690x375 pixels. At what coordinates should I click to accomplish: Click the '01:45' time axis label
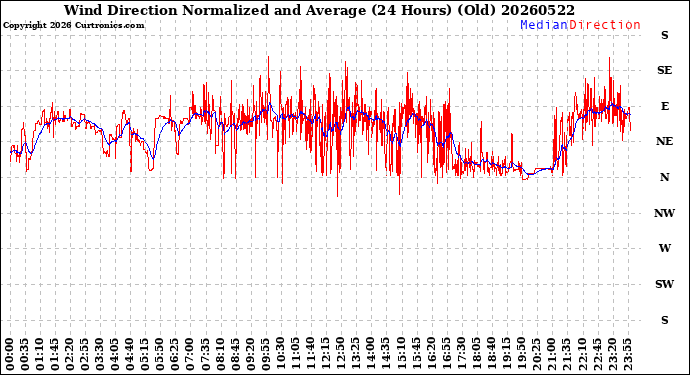point(55,354)
